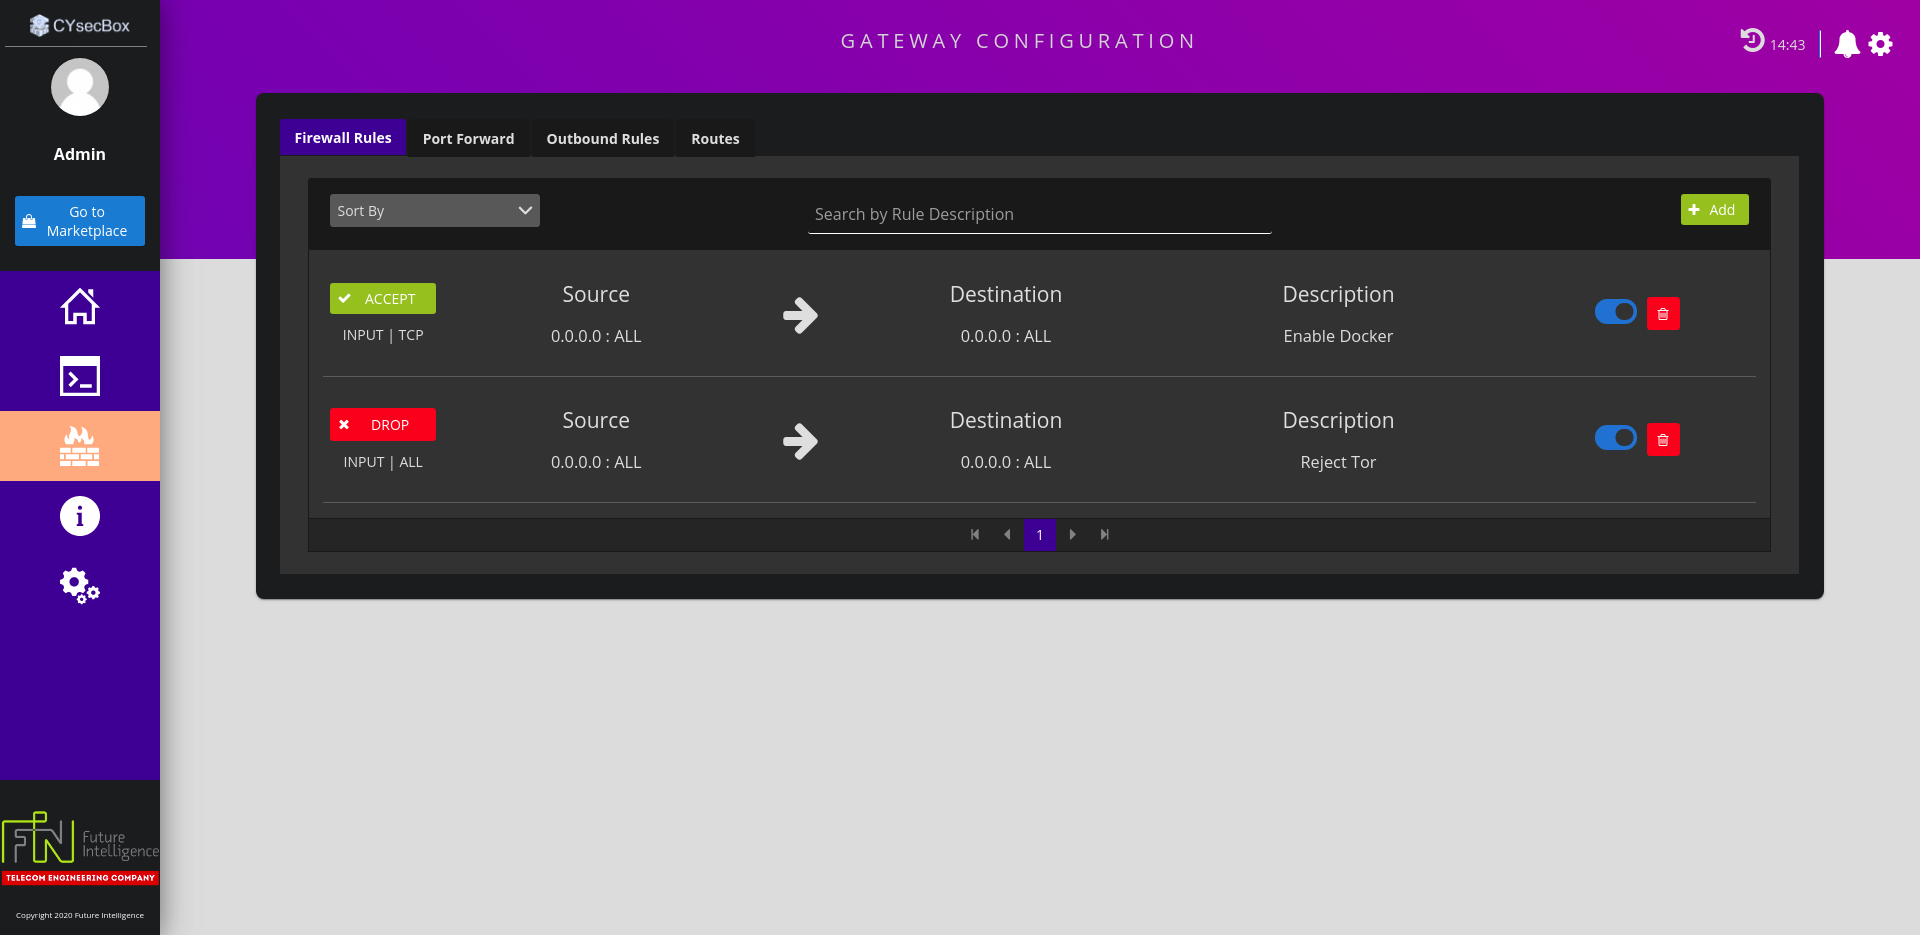Open the top-right settings gear
This screenshot has width=1920, height=935.
click(1881, 44)
